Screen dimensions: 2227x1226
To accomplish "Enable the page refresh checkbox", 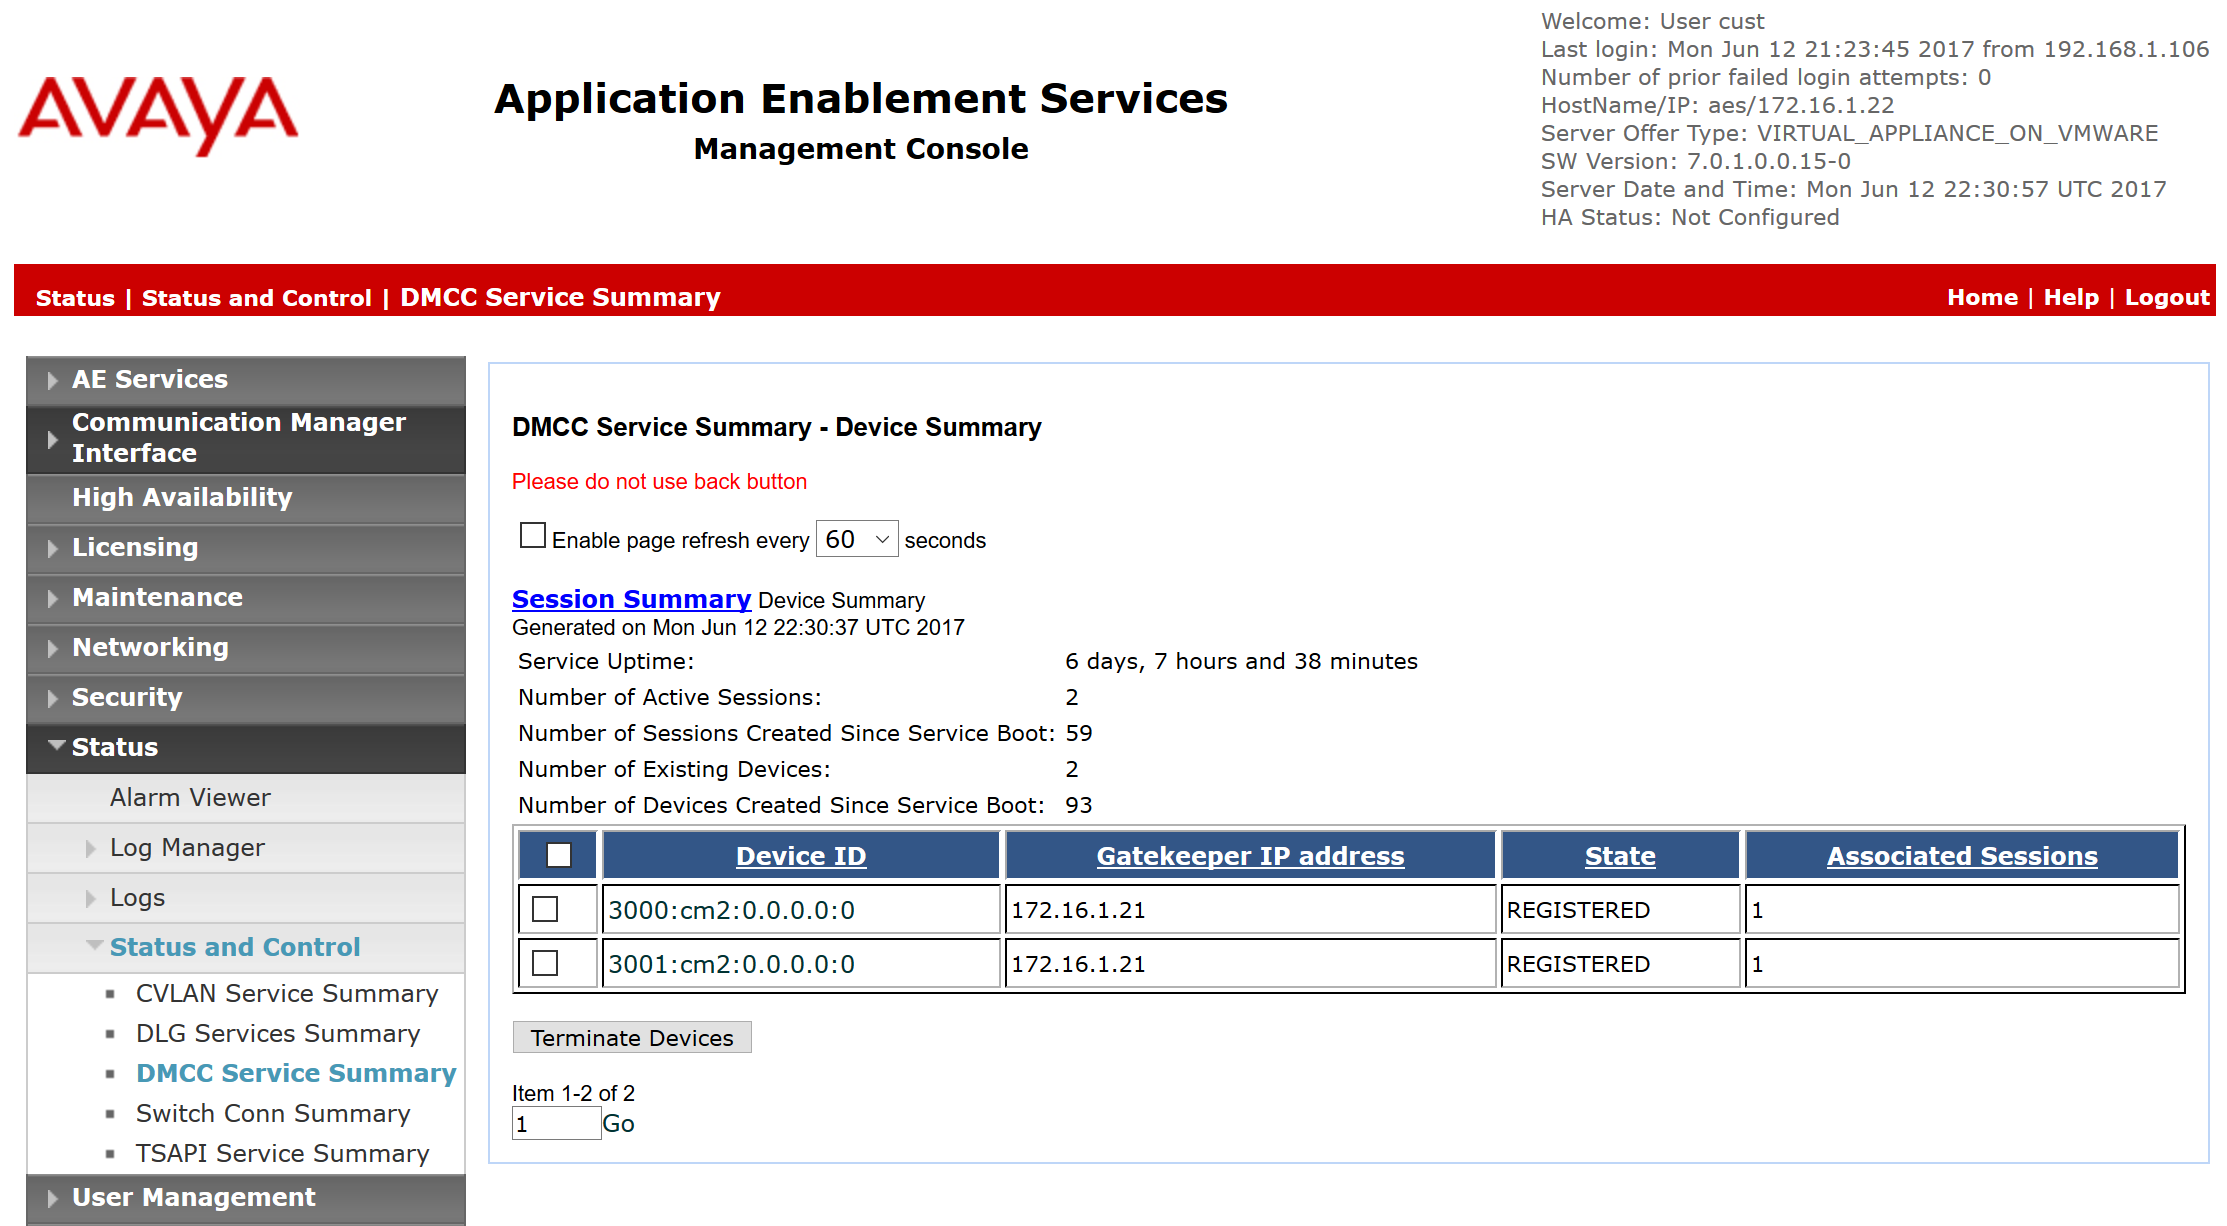I will point(533,536).
